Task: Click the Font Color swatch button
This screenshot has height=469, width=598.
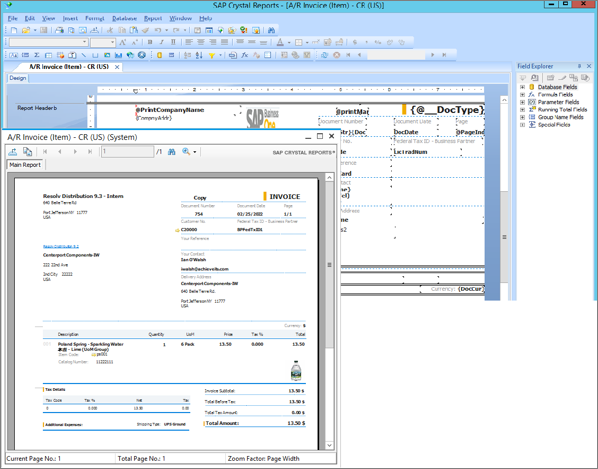Action: pyautogui.click(x=280, y=42)
